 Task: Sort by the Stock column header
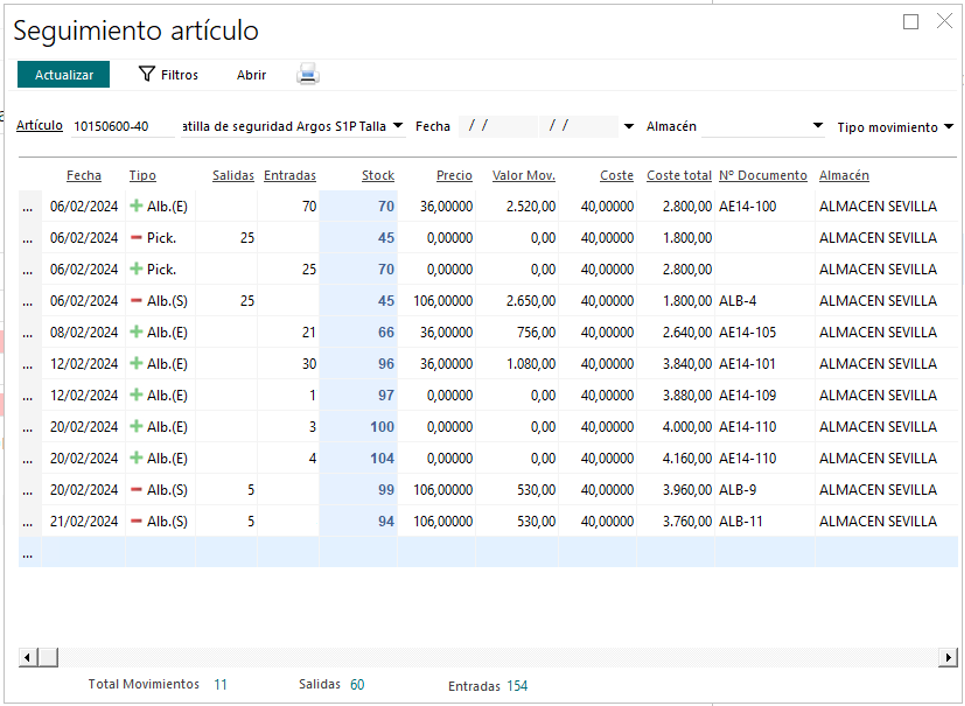(378, 175)
